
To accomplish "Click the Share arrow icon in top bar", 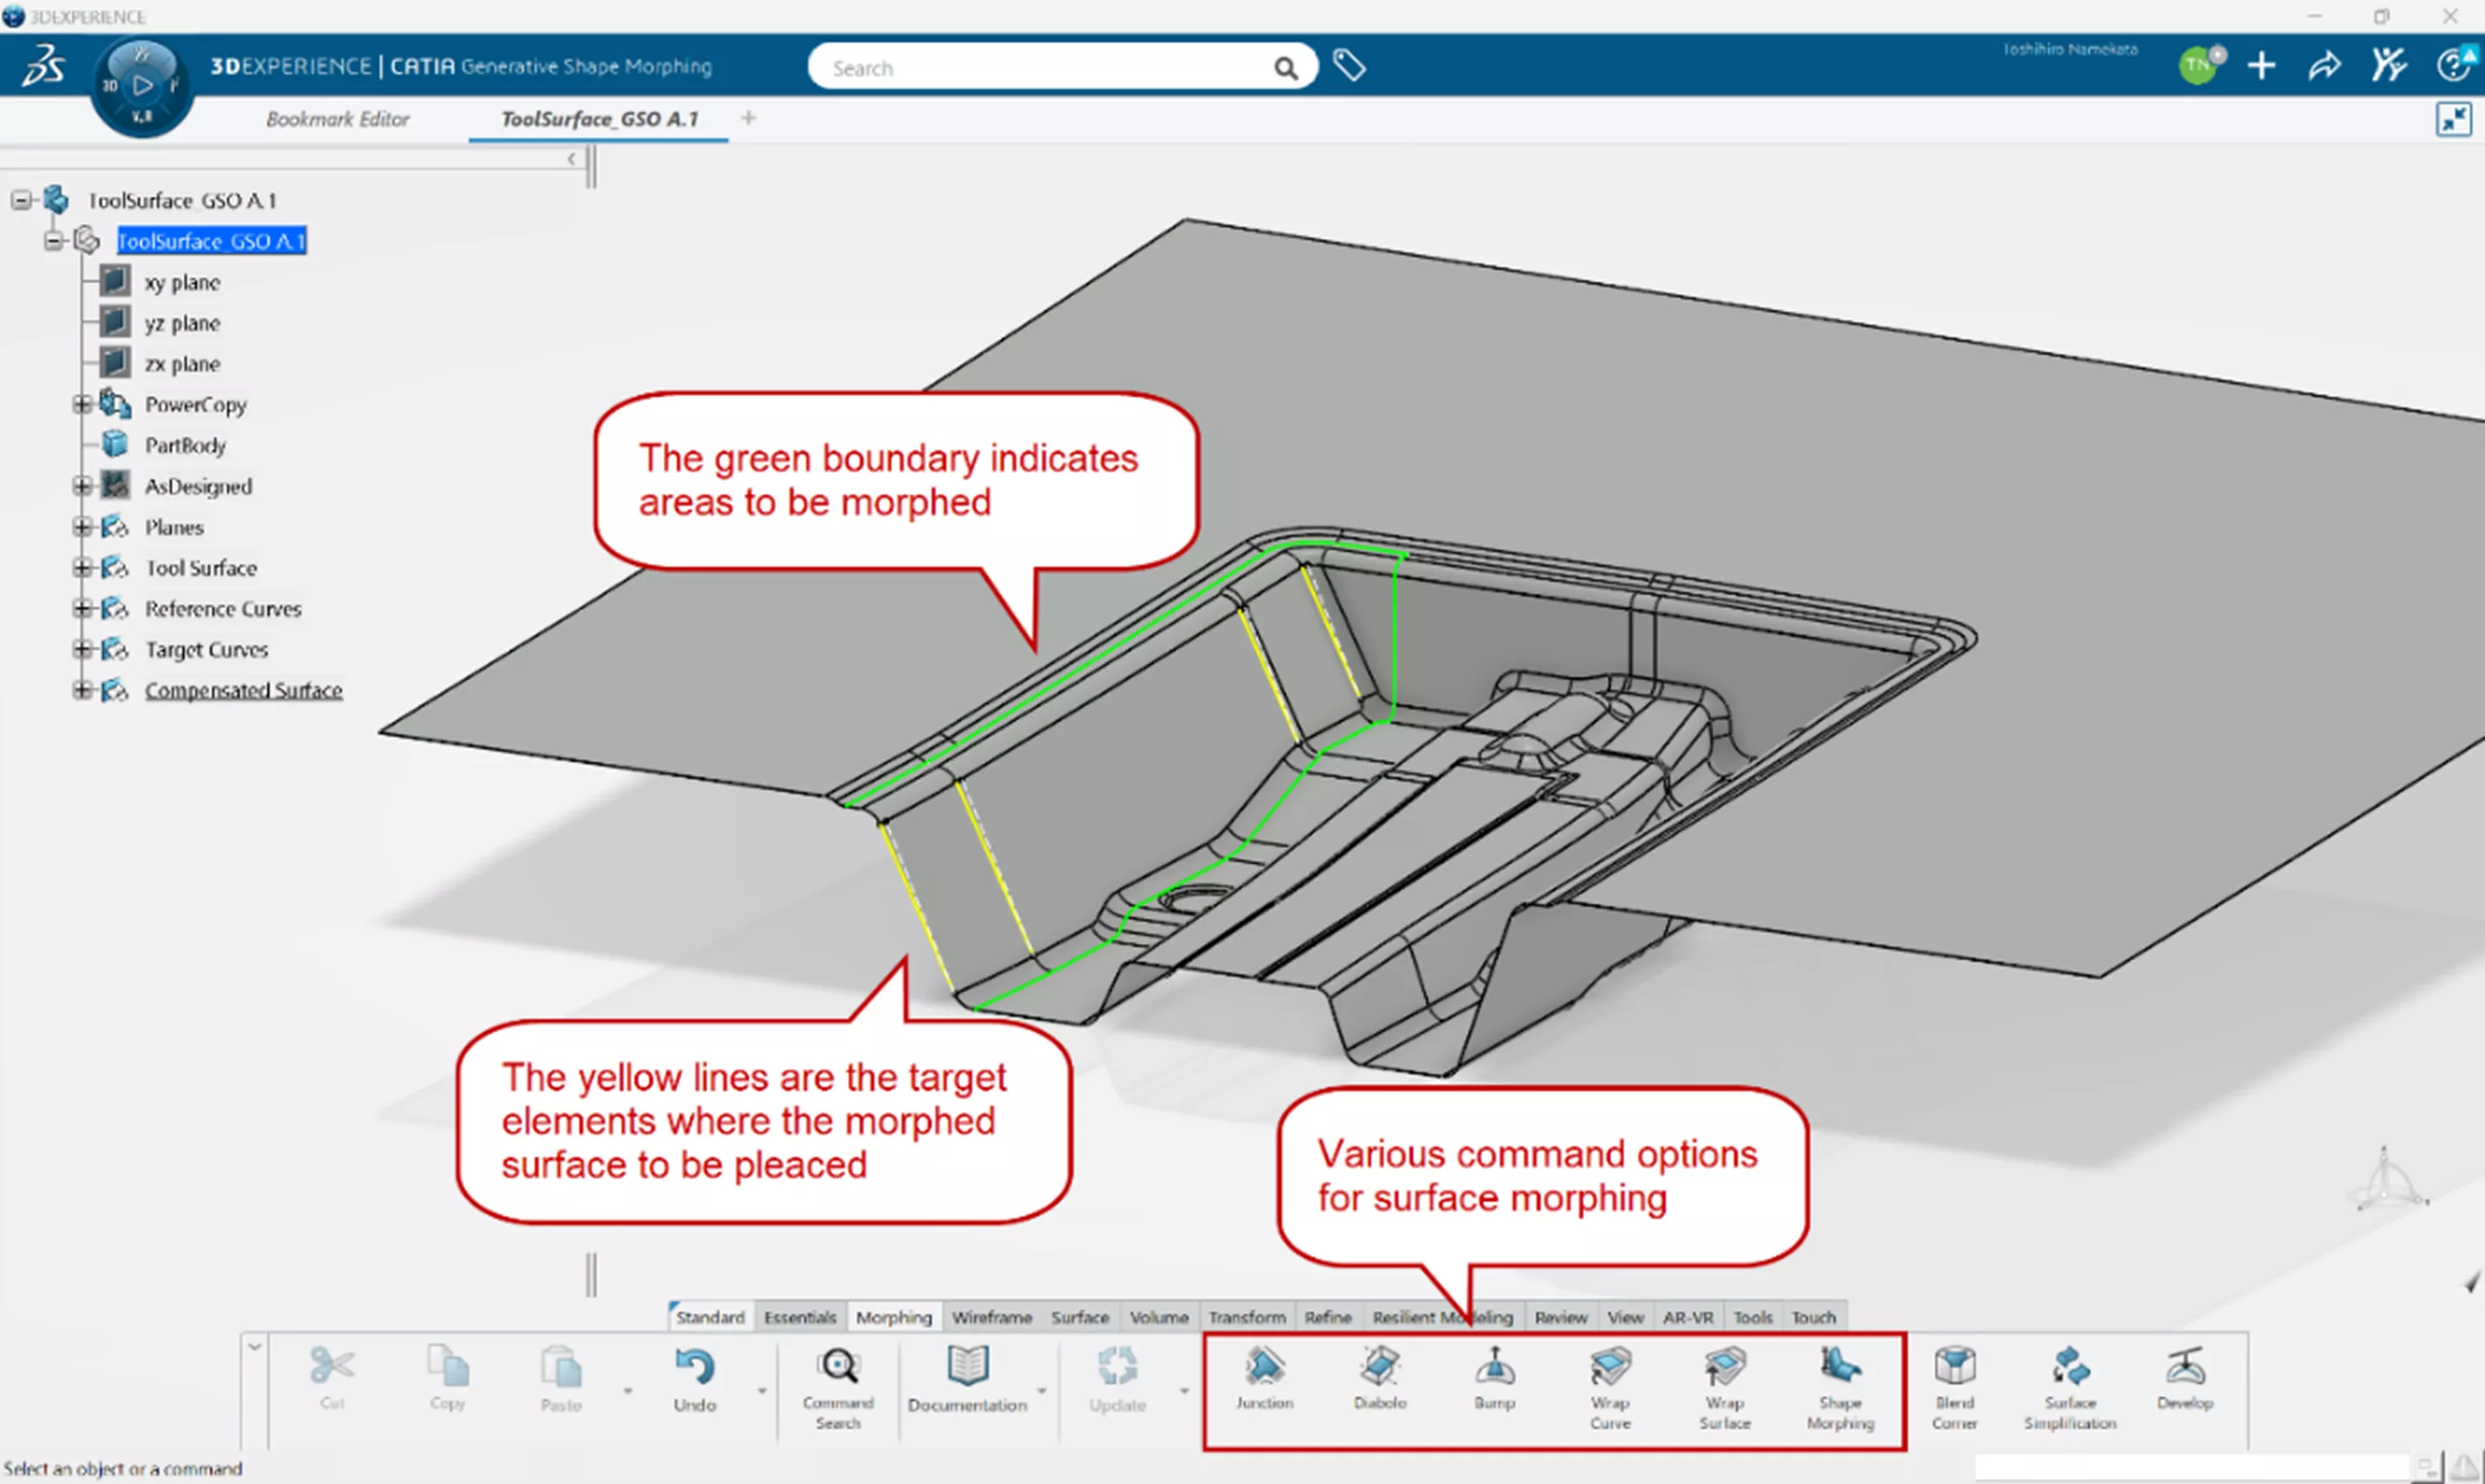I will point(2324,66).
